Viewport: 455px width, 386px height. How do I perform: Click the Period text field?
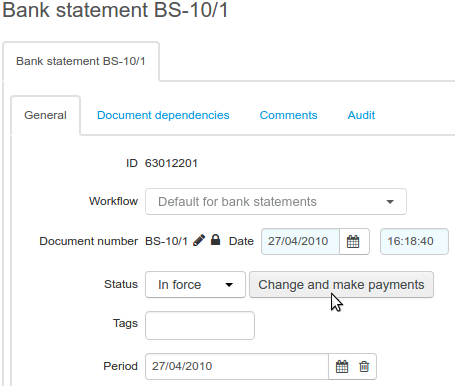(237, 366)
